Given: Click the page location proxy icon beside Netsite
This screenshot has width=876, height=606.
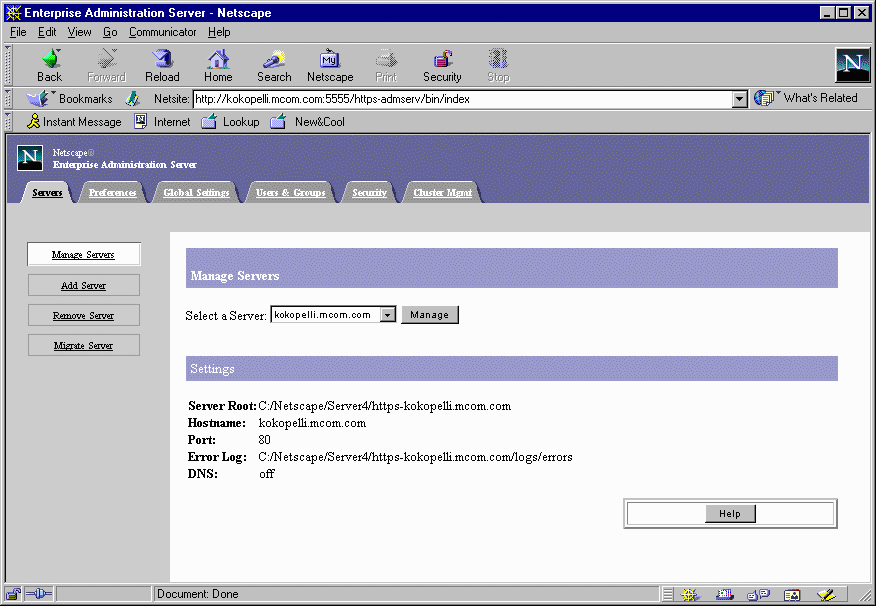Looking at the screenshot, I should coord(132,99).
